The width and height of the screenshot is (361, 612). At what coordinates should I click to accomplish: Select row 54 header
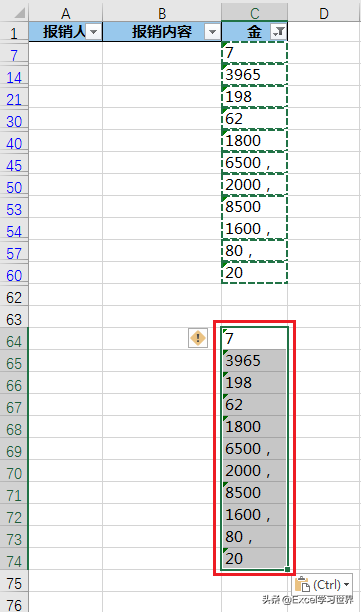[14, 230]
